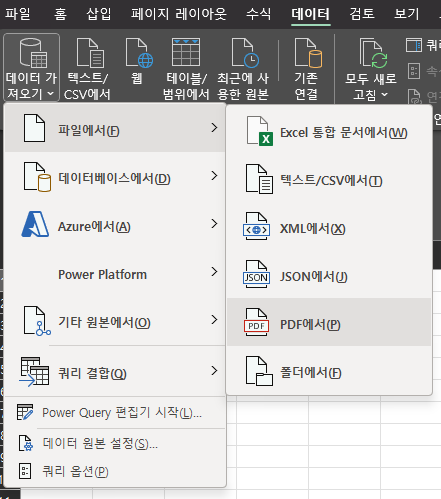Screen dimensions: 441x499
Task: Open 쿼리 옵션(P)
Action: tap(115, 472)
